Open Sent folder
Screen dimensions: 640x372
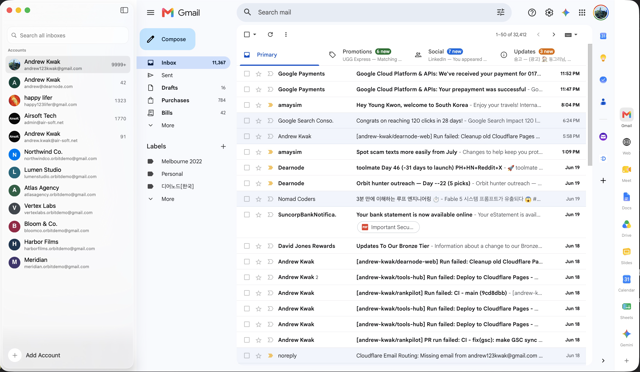(183, 75)
